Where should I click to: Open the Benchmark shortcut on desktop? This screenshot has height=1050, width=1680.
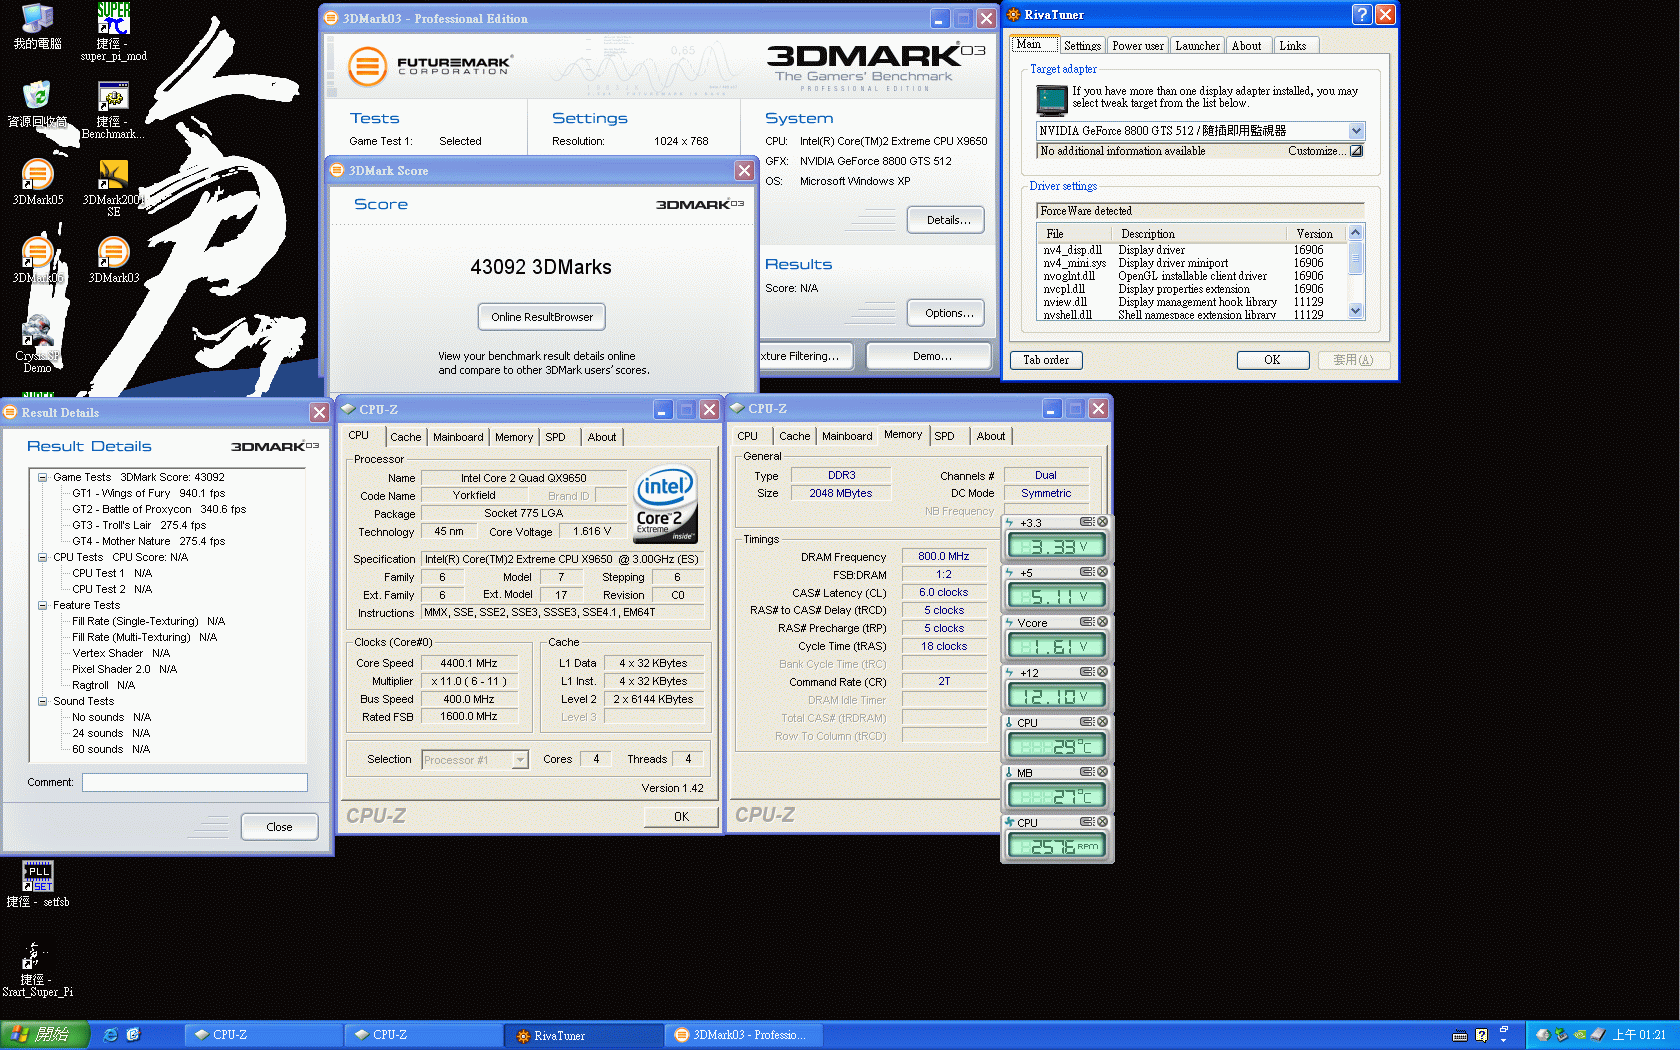click(113, 109)
